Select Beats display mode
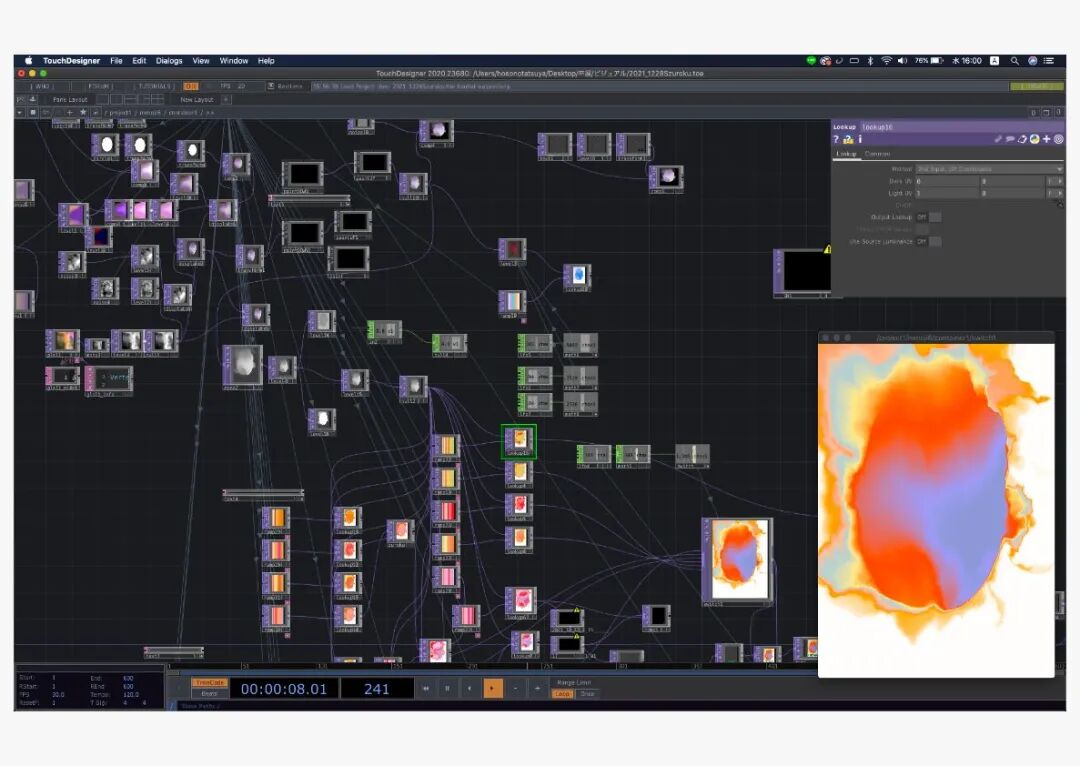The image size is (1080, 766). [209, 694]
